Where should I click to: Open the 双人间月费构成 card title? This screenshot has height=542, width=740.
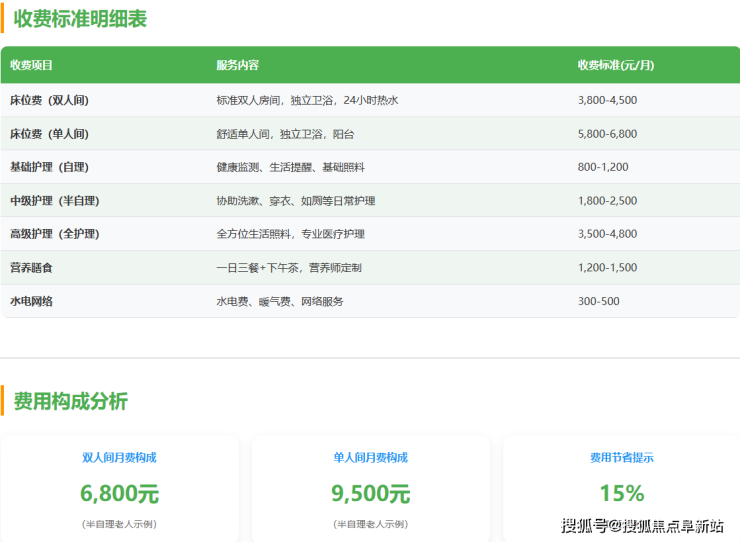coord(119,458)
